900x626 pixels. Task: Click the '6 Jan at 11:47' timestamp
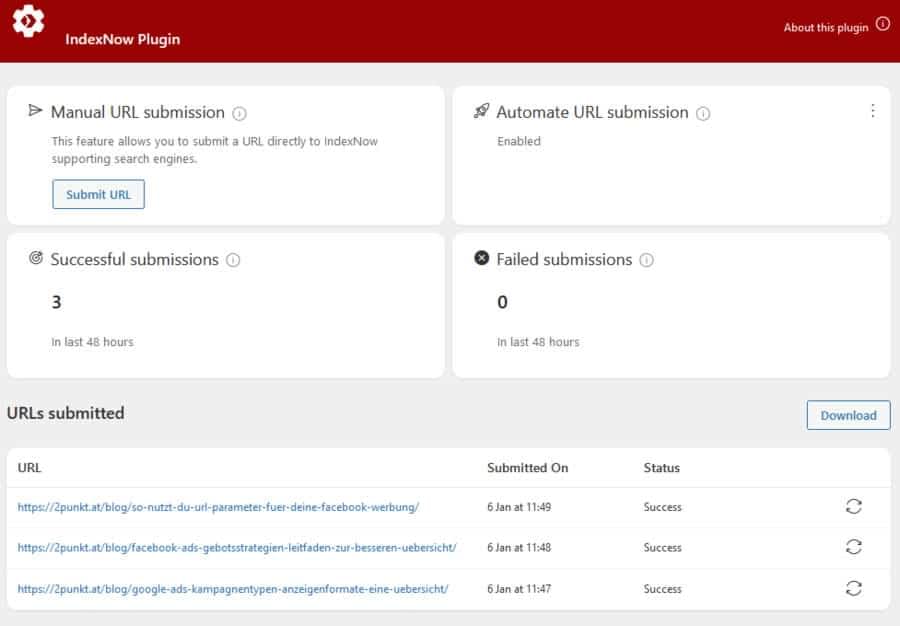519,589
